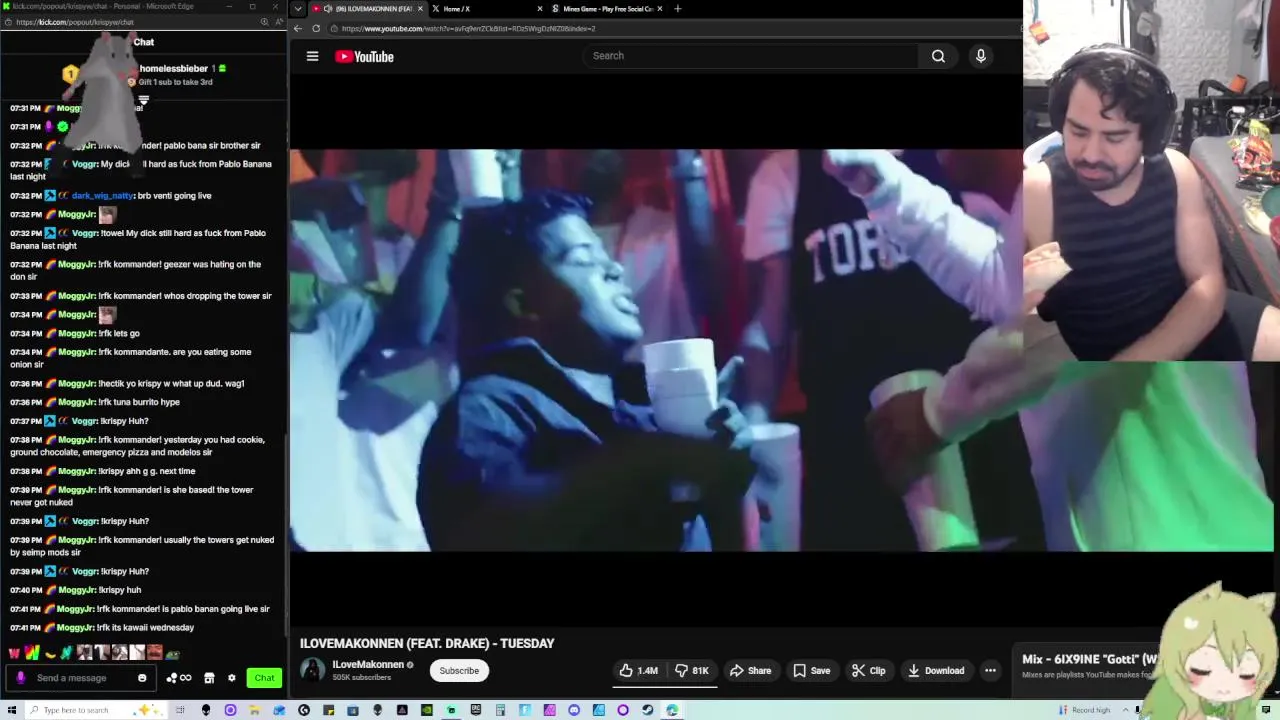Close the Mines Game tab
This screenshot has width=1280, height=720.
click(x=660, y=9)
